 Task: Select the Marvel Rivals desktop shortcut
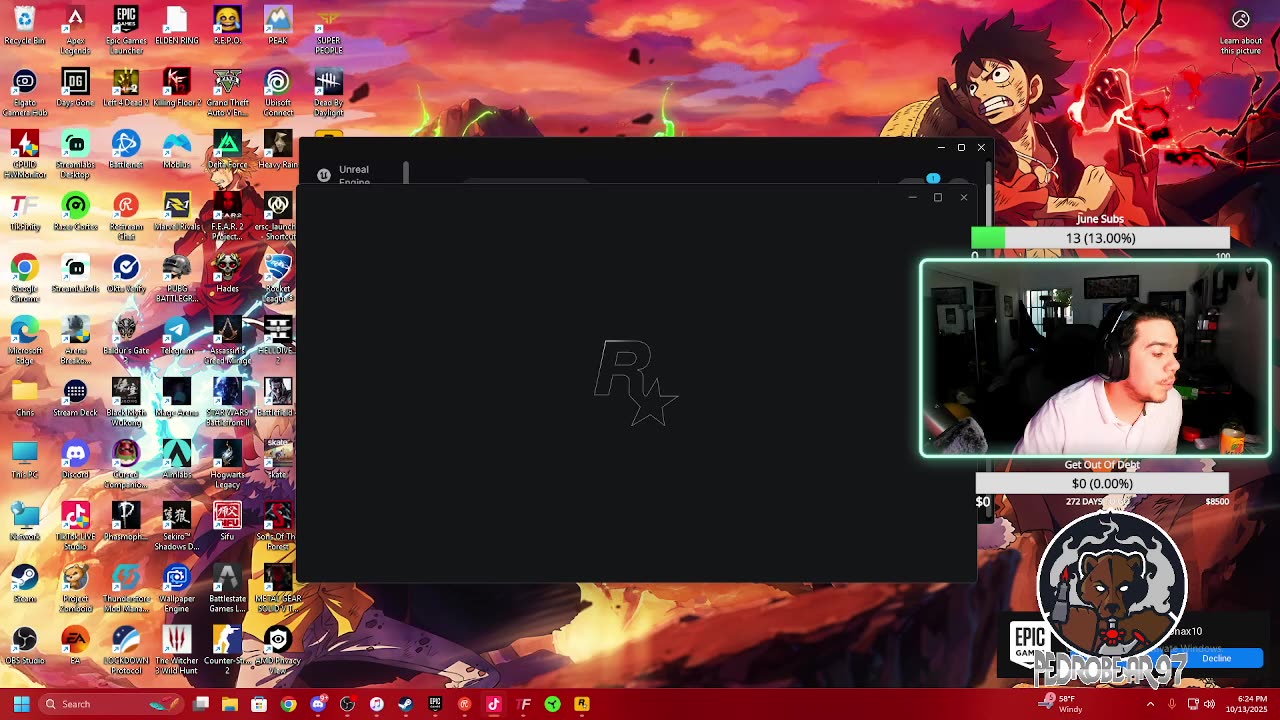tap(177, 212)
